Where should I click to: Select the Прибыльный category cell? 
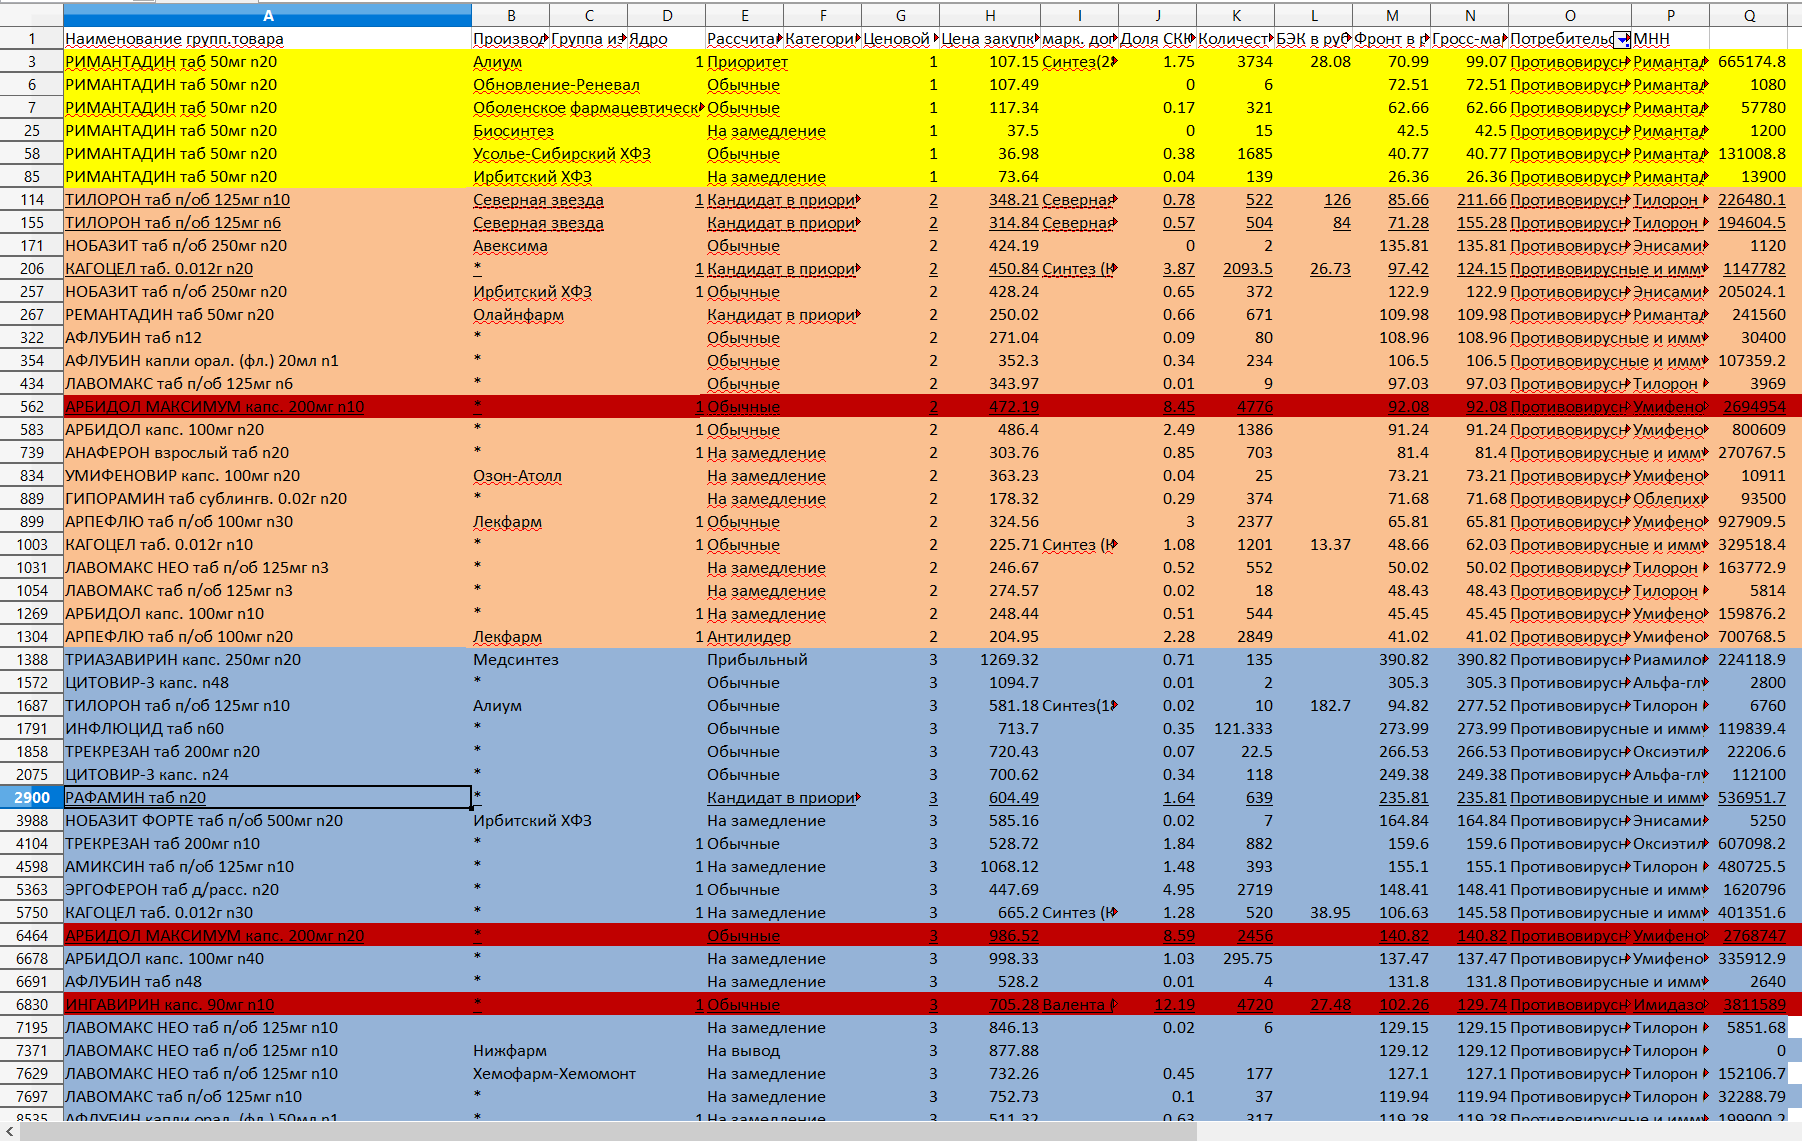pos(757,659)
